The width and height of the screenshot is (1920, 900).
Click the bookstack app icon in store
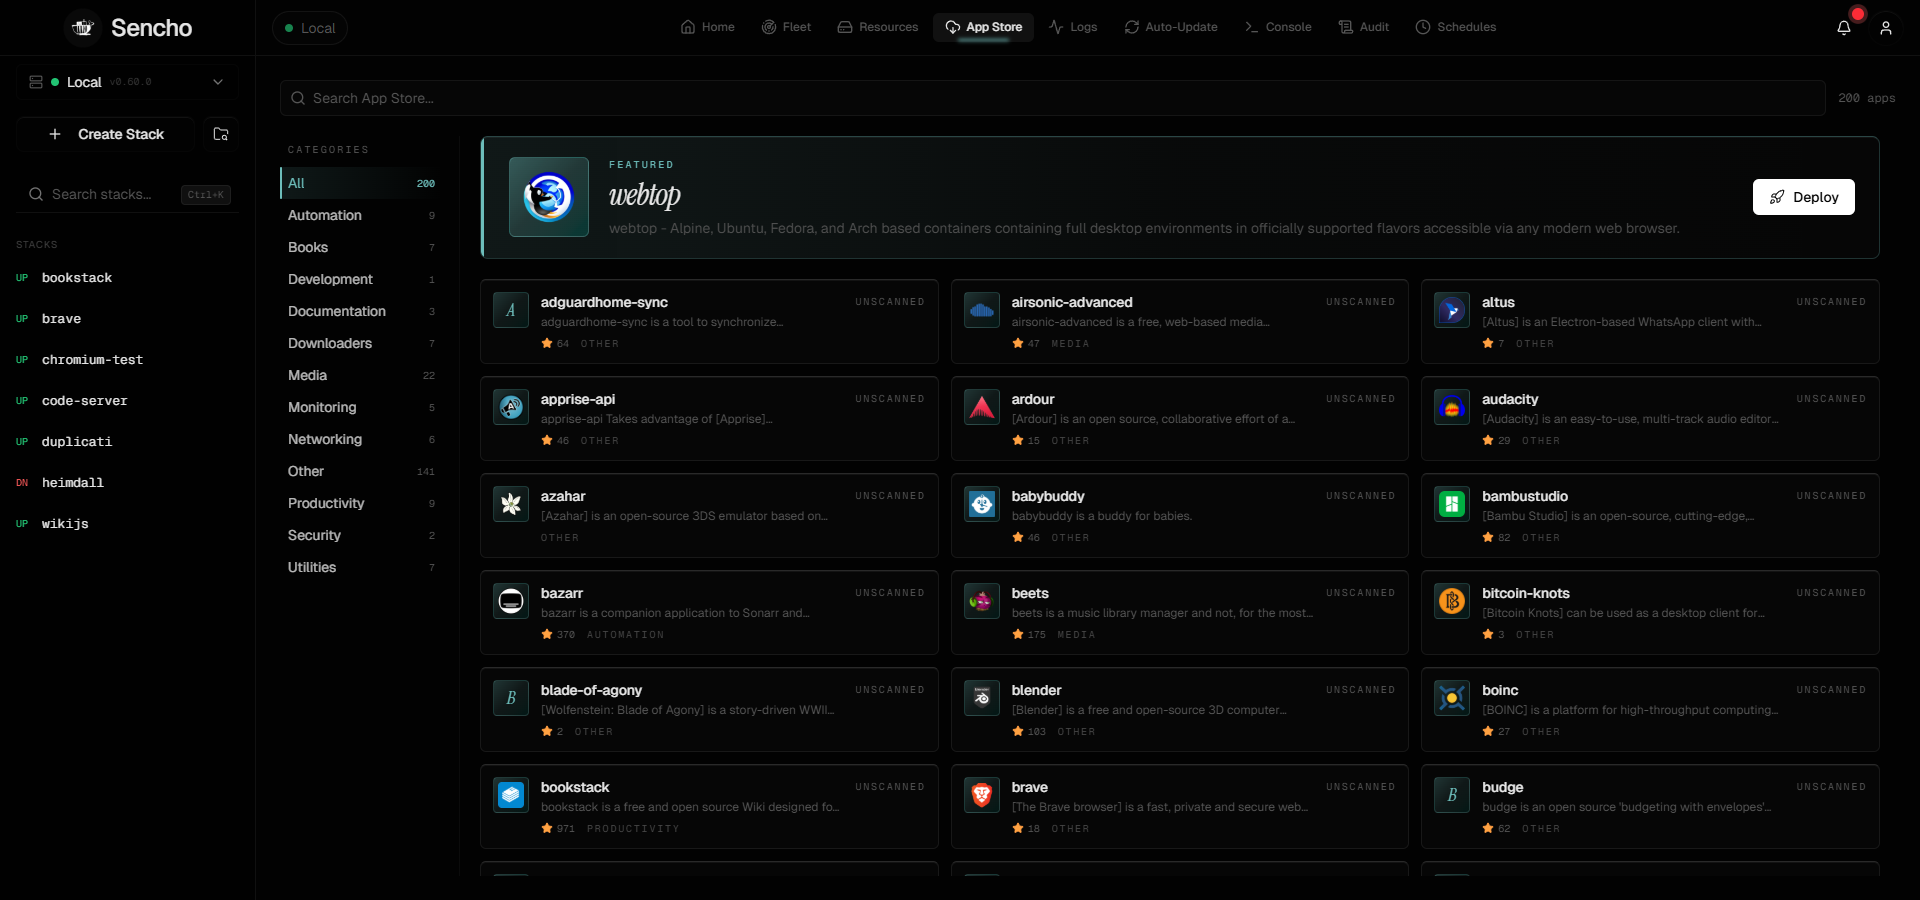click(511, 795)
